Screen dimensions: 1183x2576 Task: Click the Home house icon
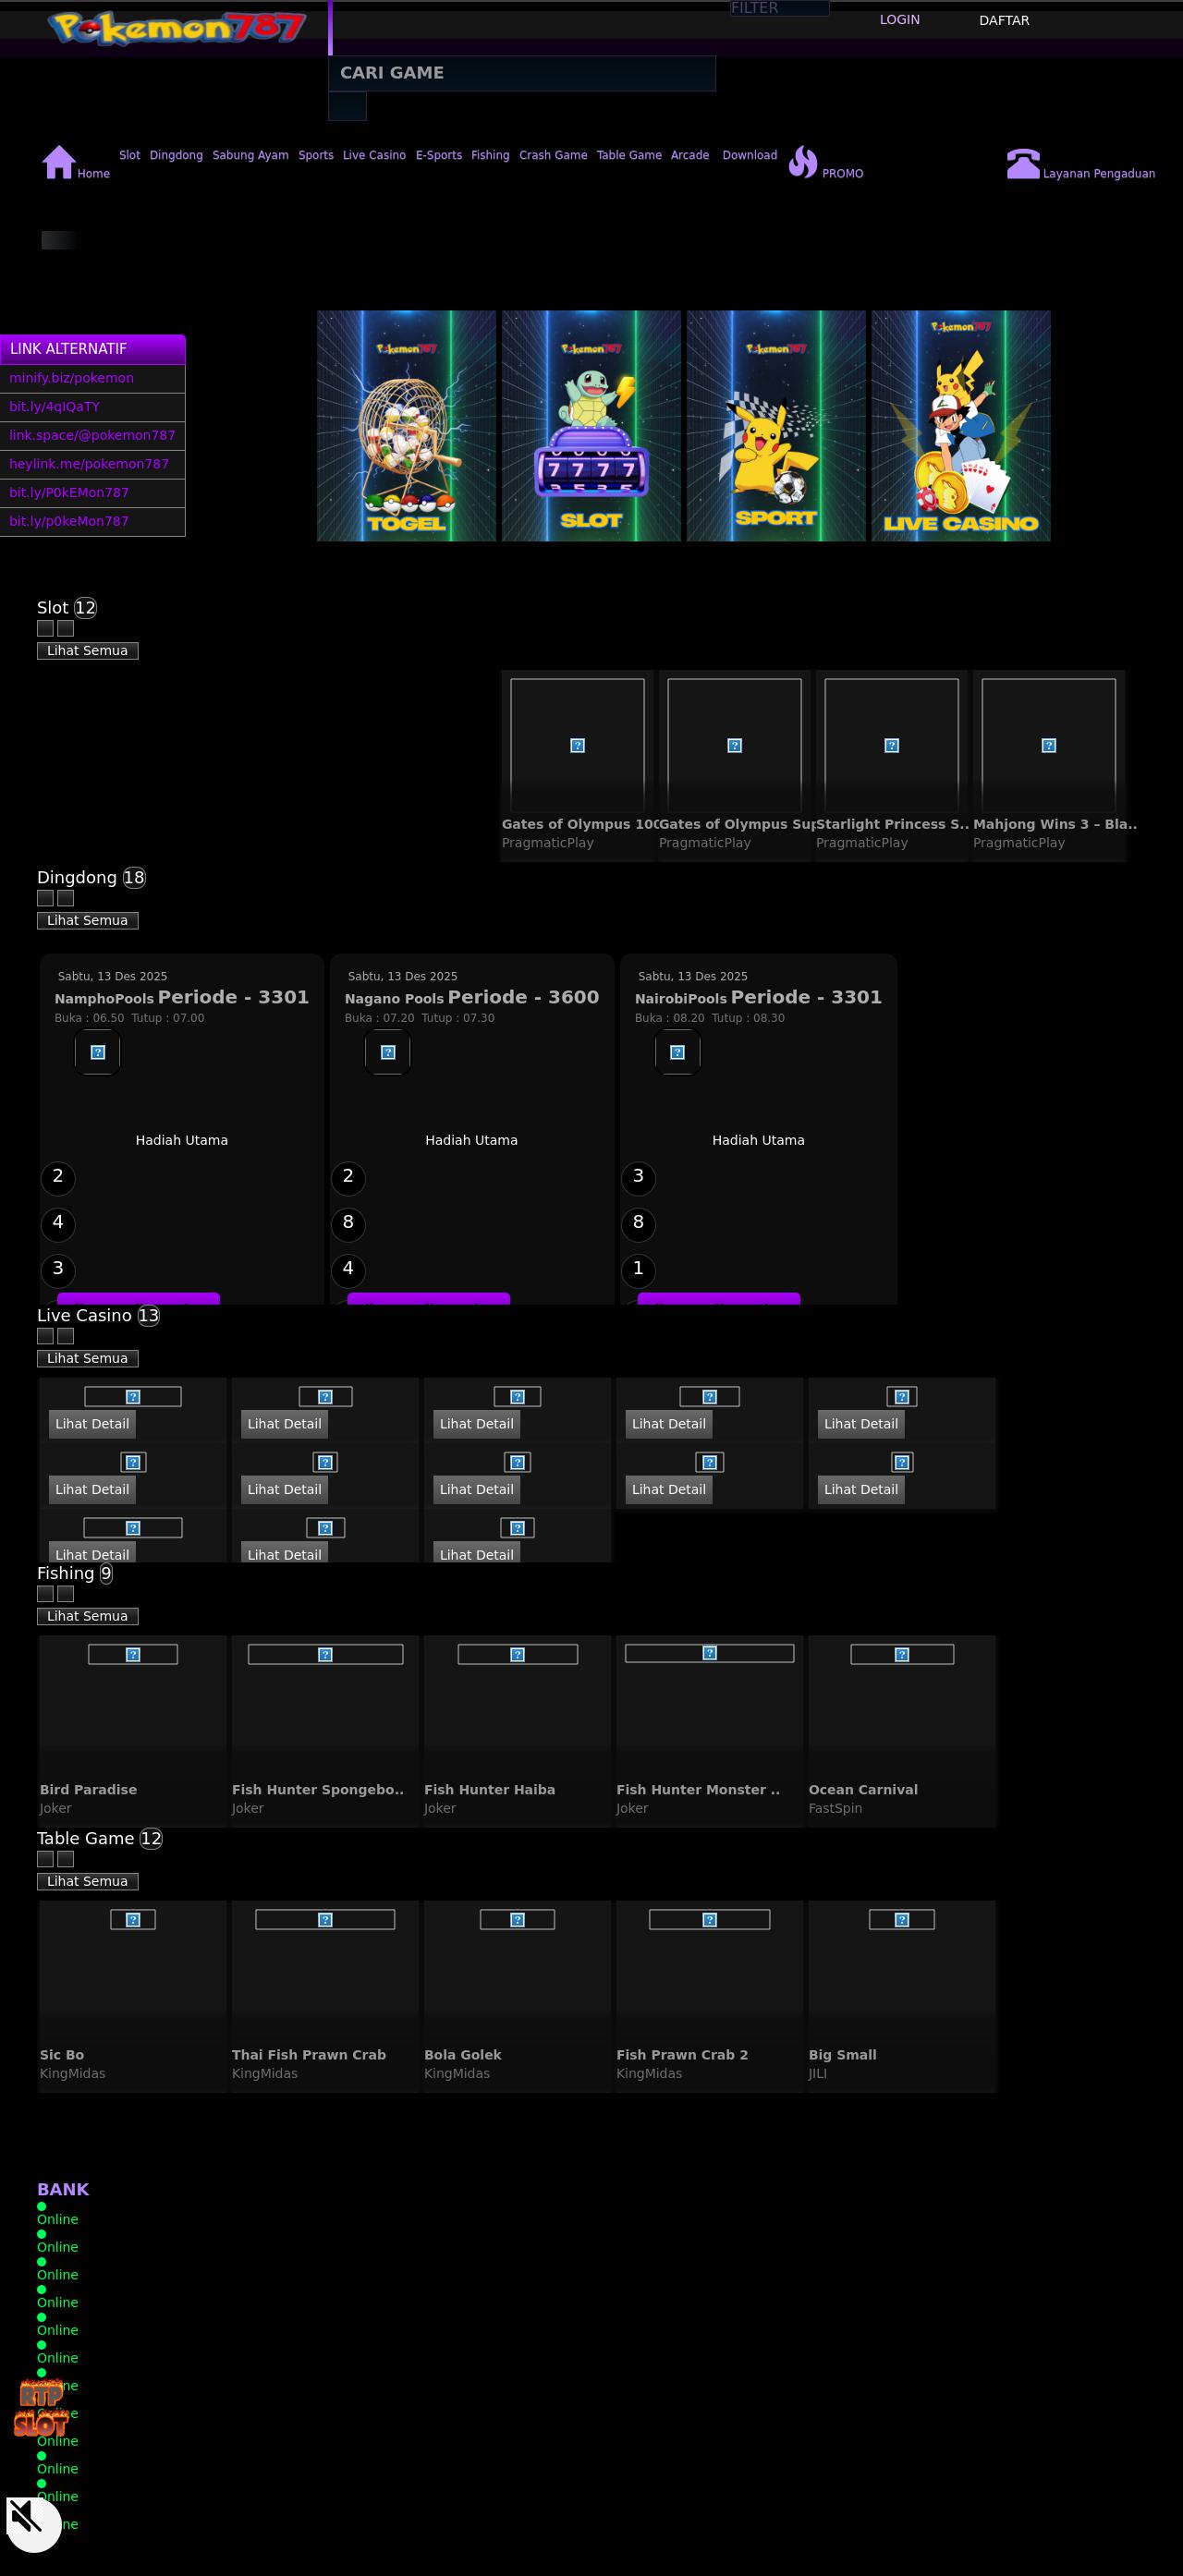59,162
